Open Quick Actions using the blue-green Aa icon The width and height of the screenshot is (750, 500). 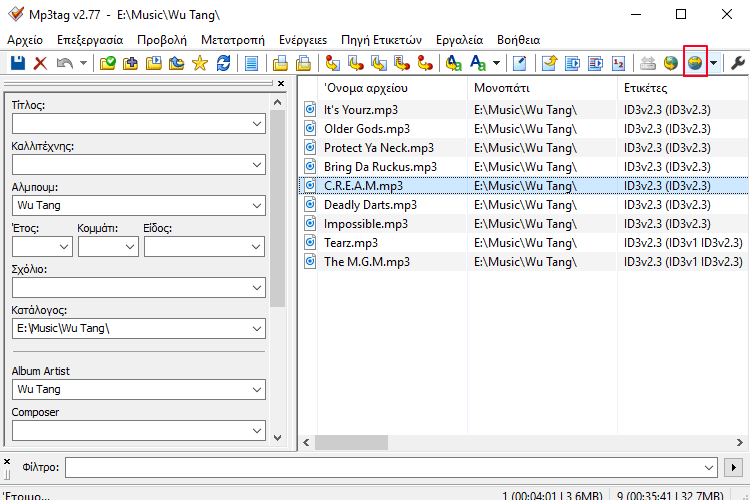click(x=478, y=63)
